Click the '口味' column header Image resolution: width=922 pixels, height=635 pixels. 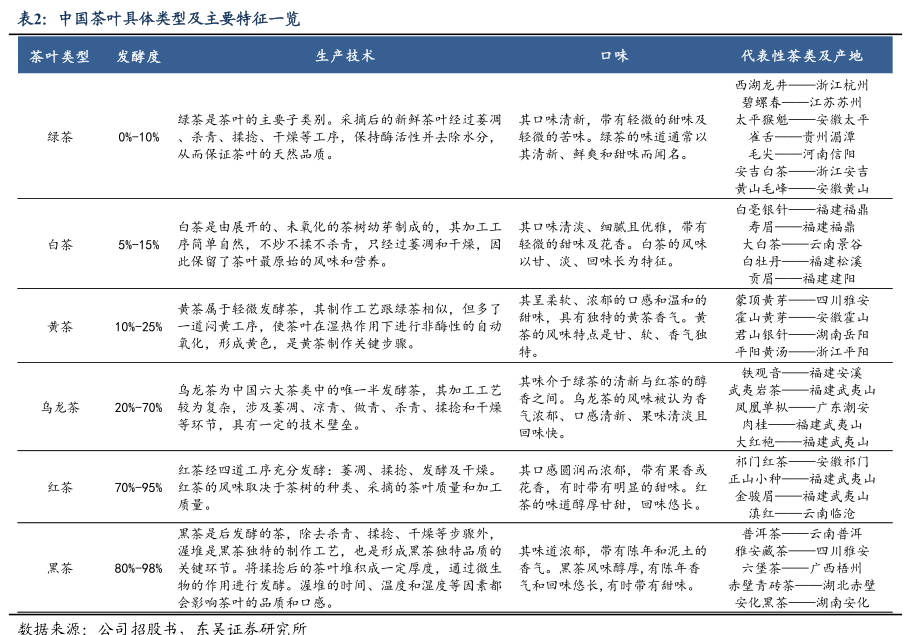coord(613,57)
